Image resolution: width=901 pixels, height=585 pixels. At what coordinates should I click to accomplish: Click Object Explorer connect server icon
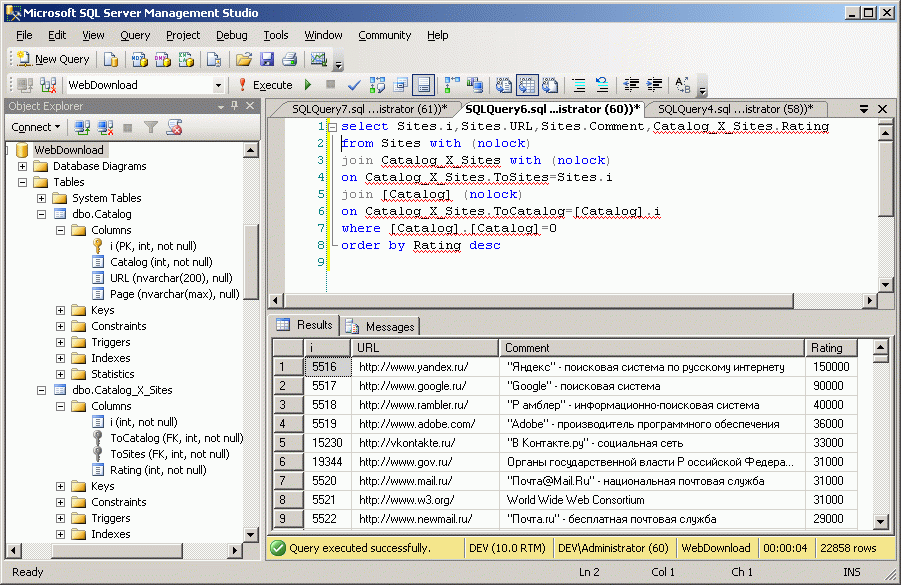[x=82, y=127]
